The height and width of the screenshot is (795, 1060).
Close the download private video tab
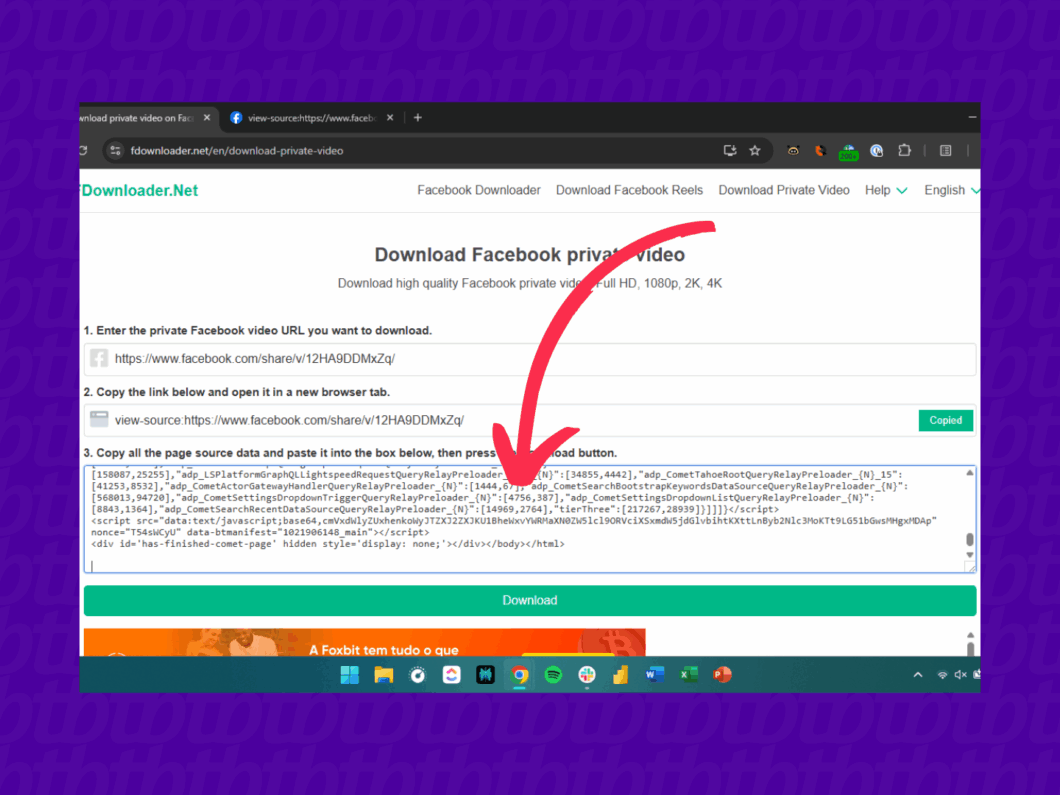pyautogui.click(x=207, y=118)
